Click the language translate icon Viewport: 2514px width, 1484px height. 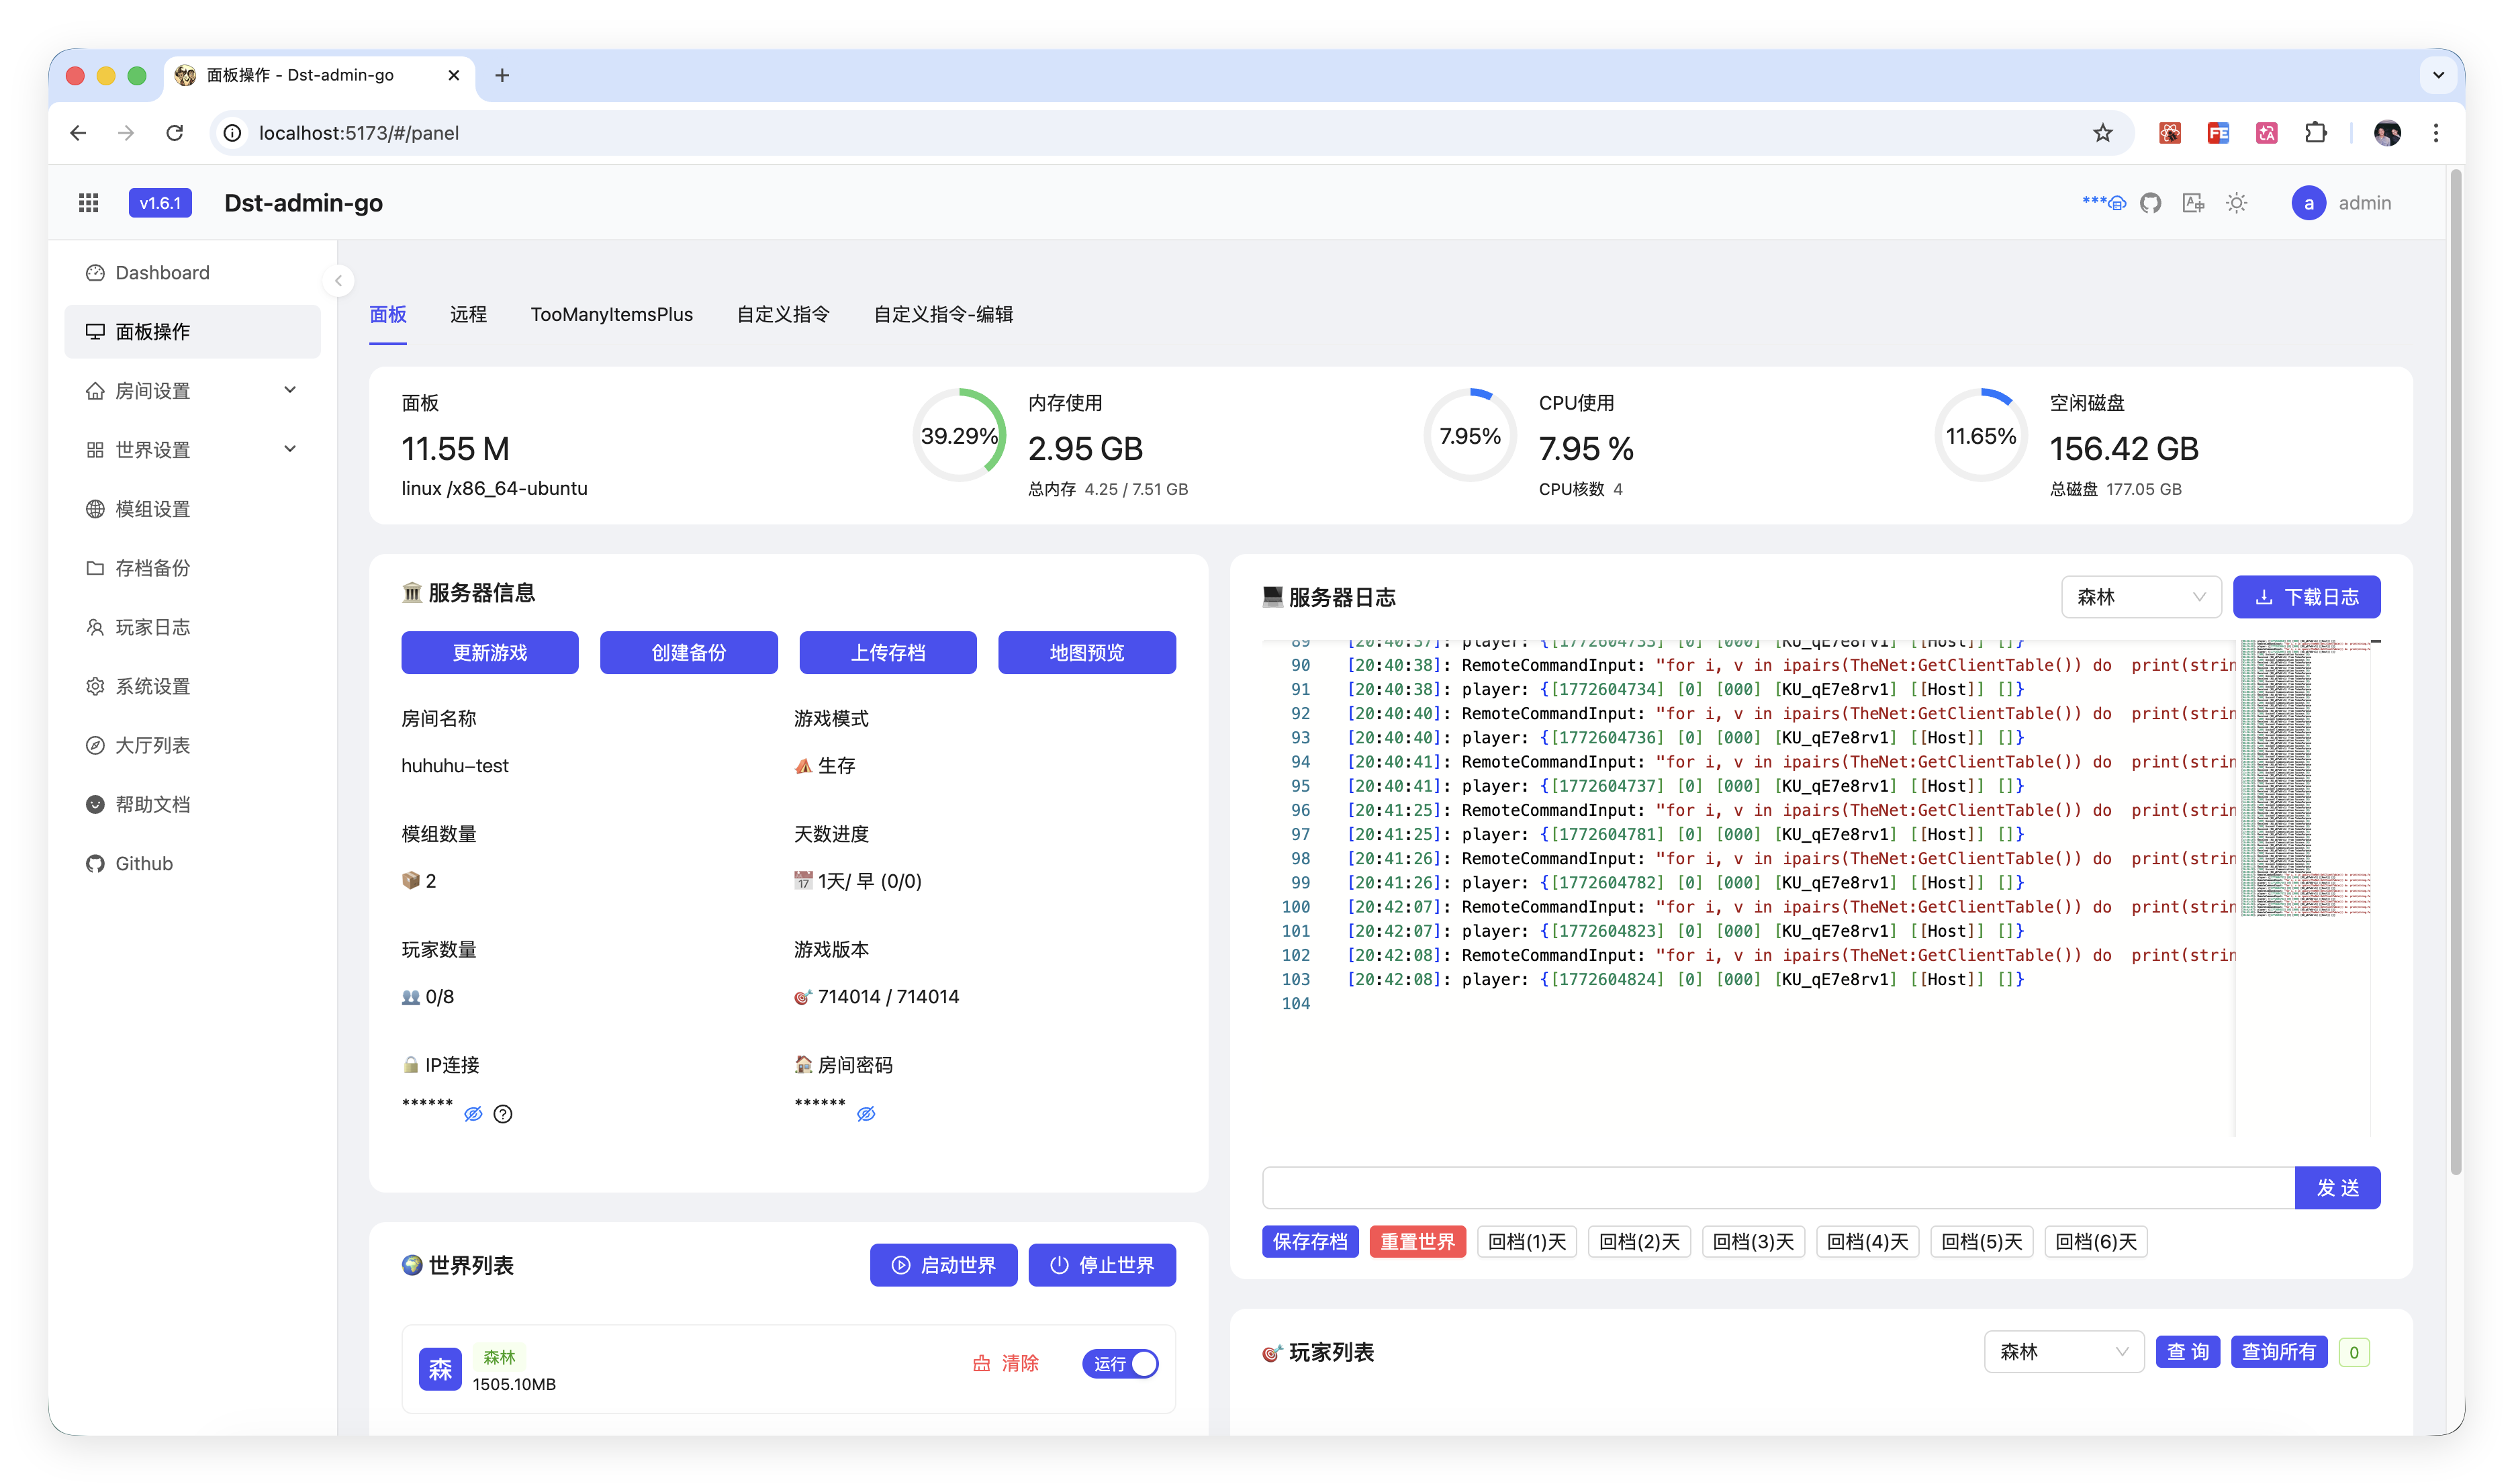[x=2193, y=203]
